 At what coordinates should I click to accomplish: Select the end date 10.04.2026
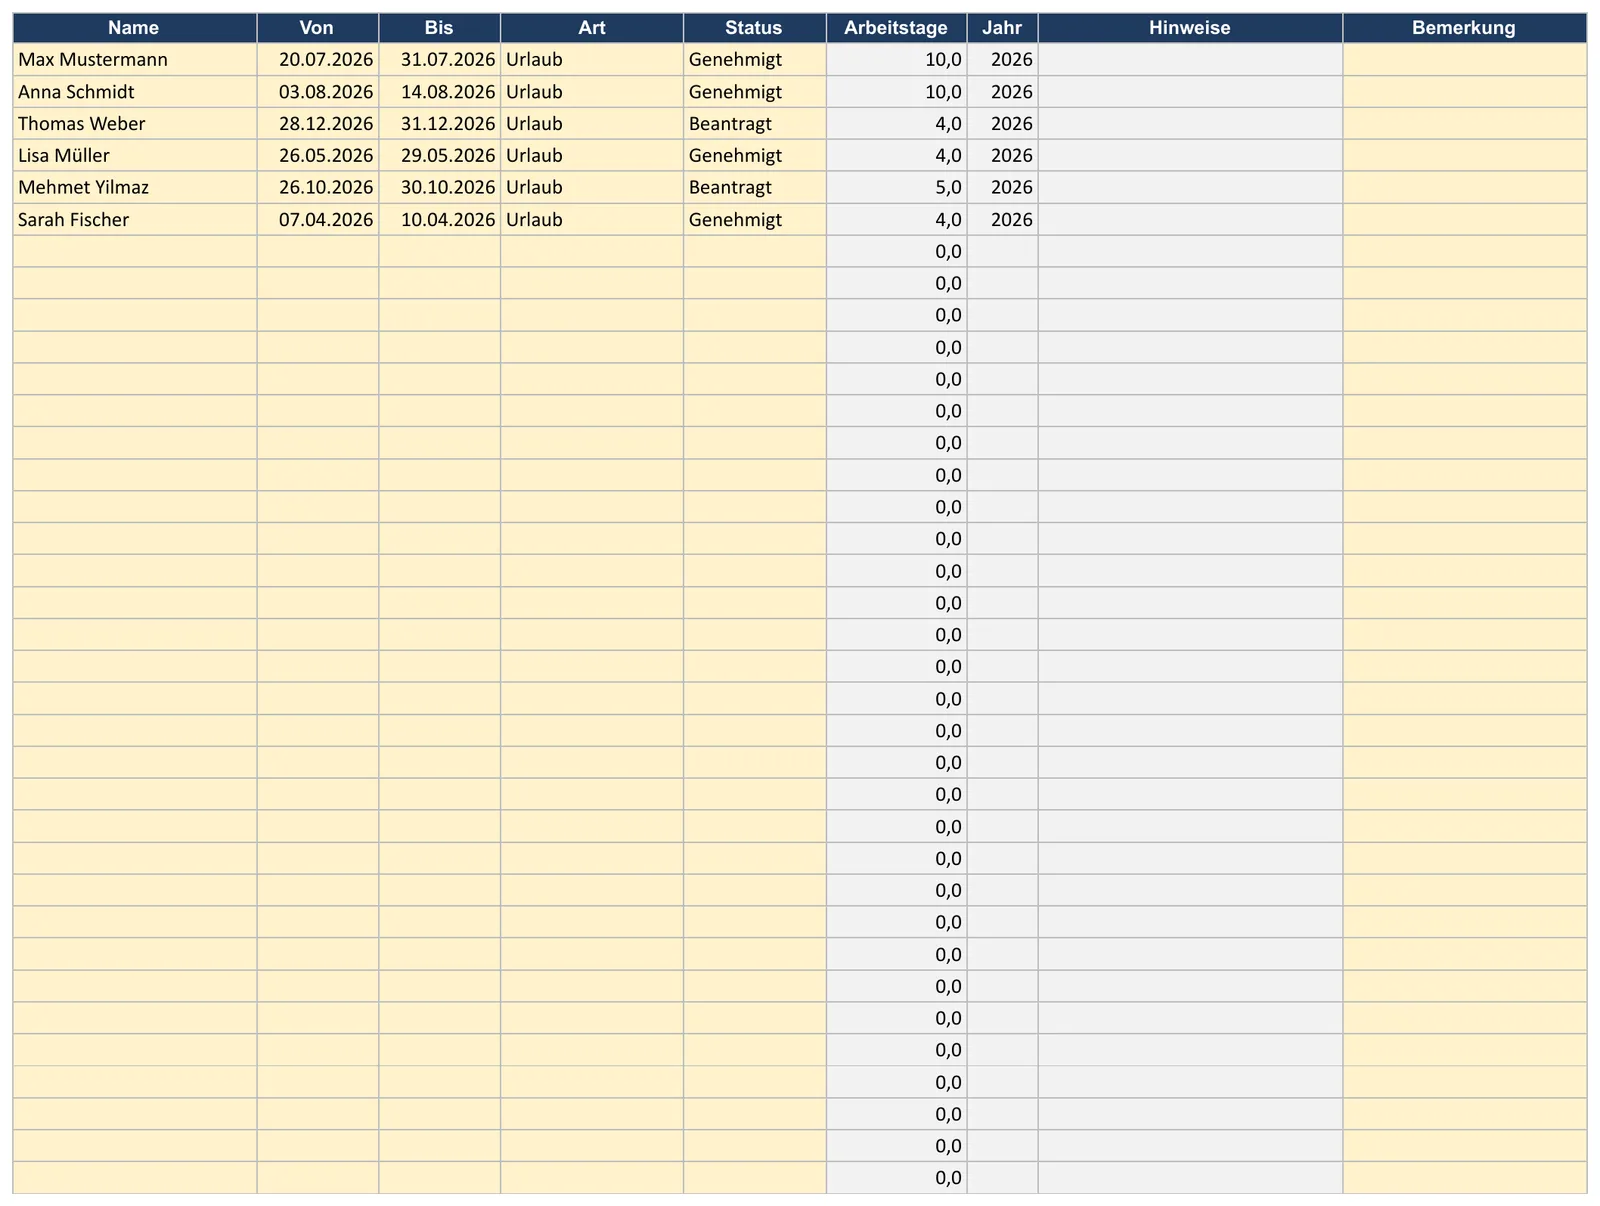440,220
